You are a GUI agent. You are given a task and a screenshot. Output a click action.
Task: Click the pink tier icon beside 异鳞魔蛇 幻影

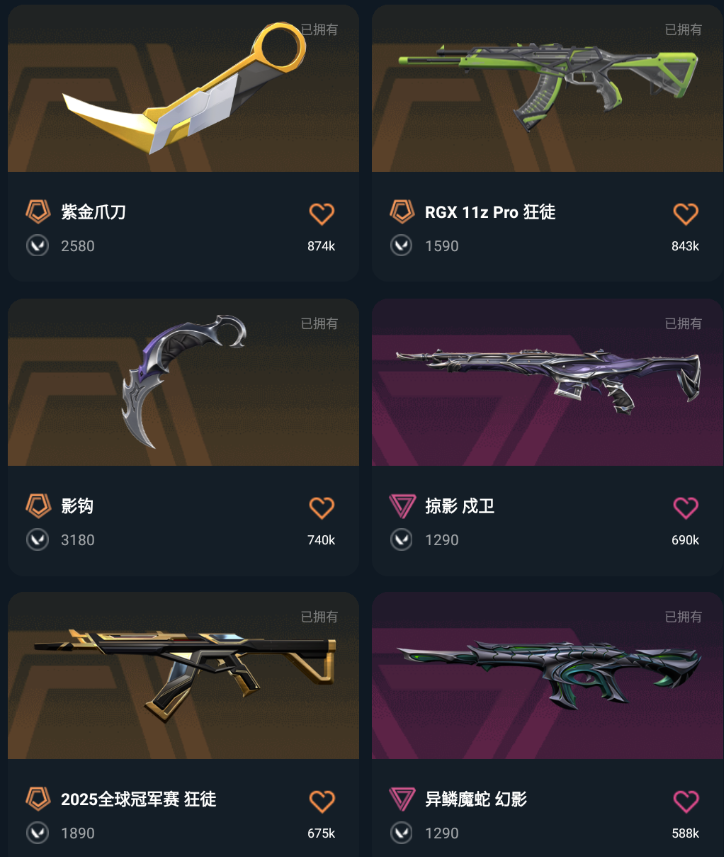click(x=402, y=799)
